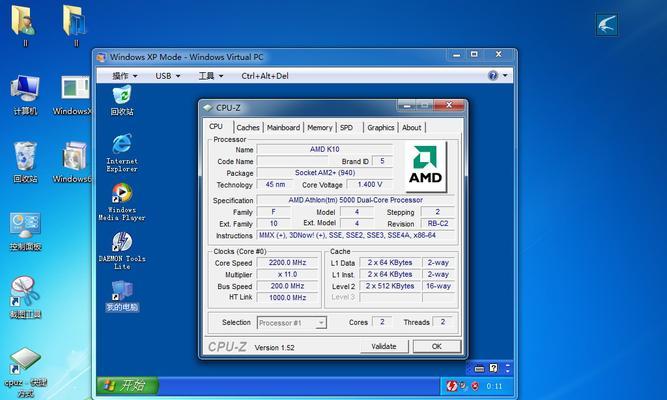This screenshot has height=400, width=667.
Task: Expand the arrow beside the help icon
Action: click(505, 76)
